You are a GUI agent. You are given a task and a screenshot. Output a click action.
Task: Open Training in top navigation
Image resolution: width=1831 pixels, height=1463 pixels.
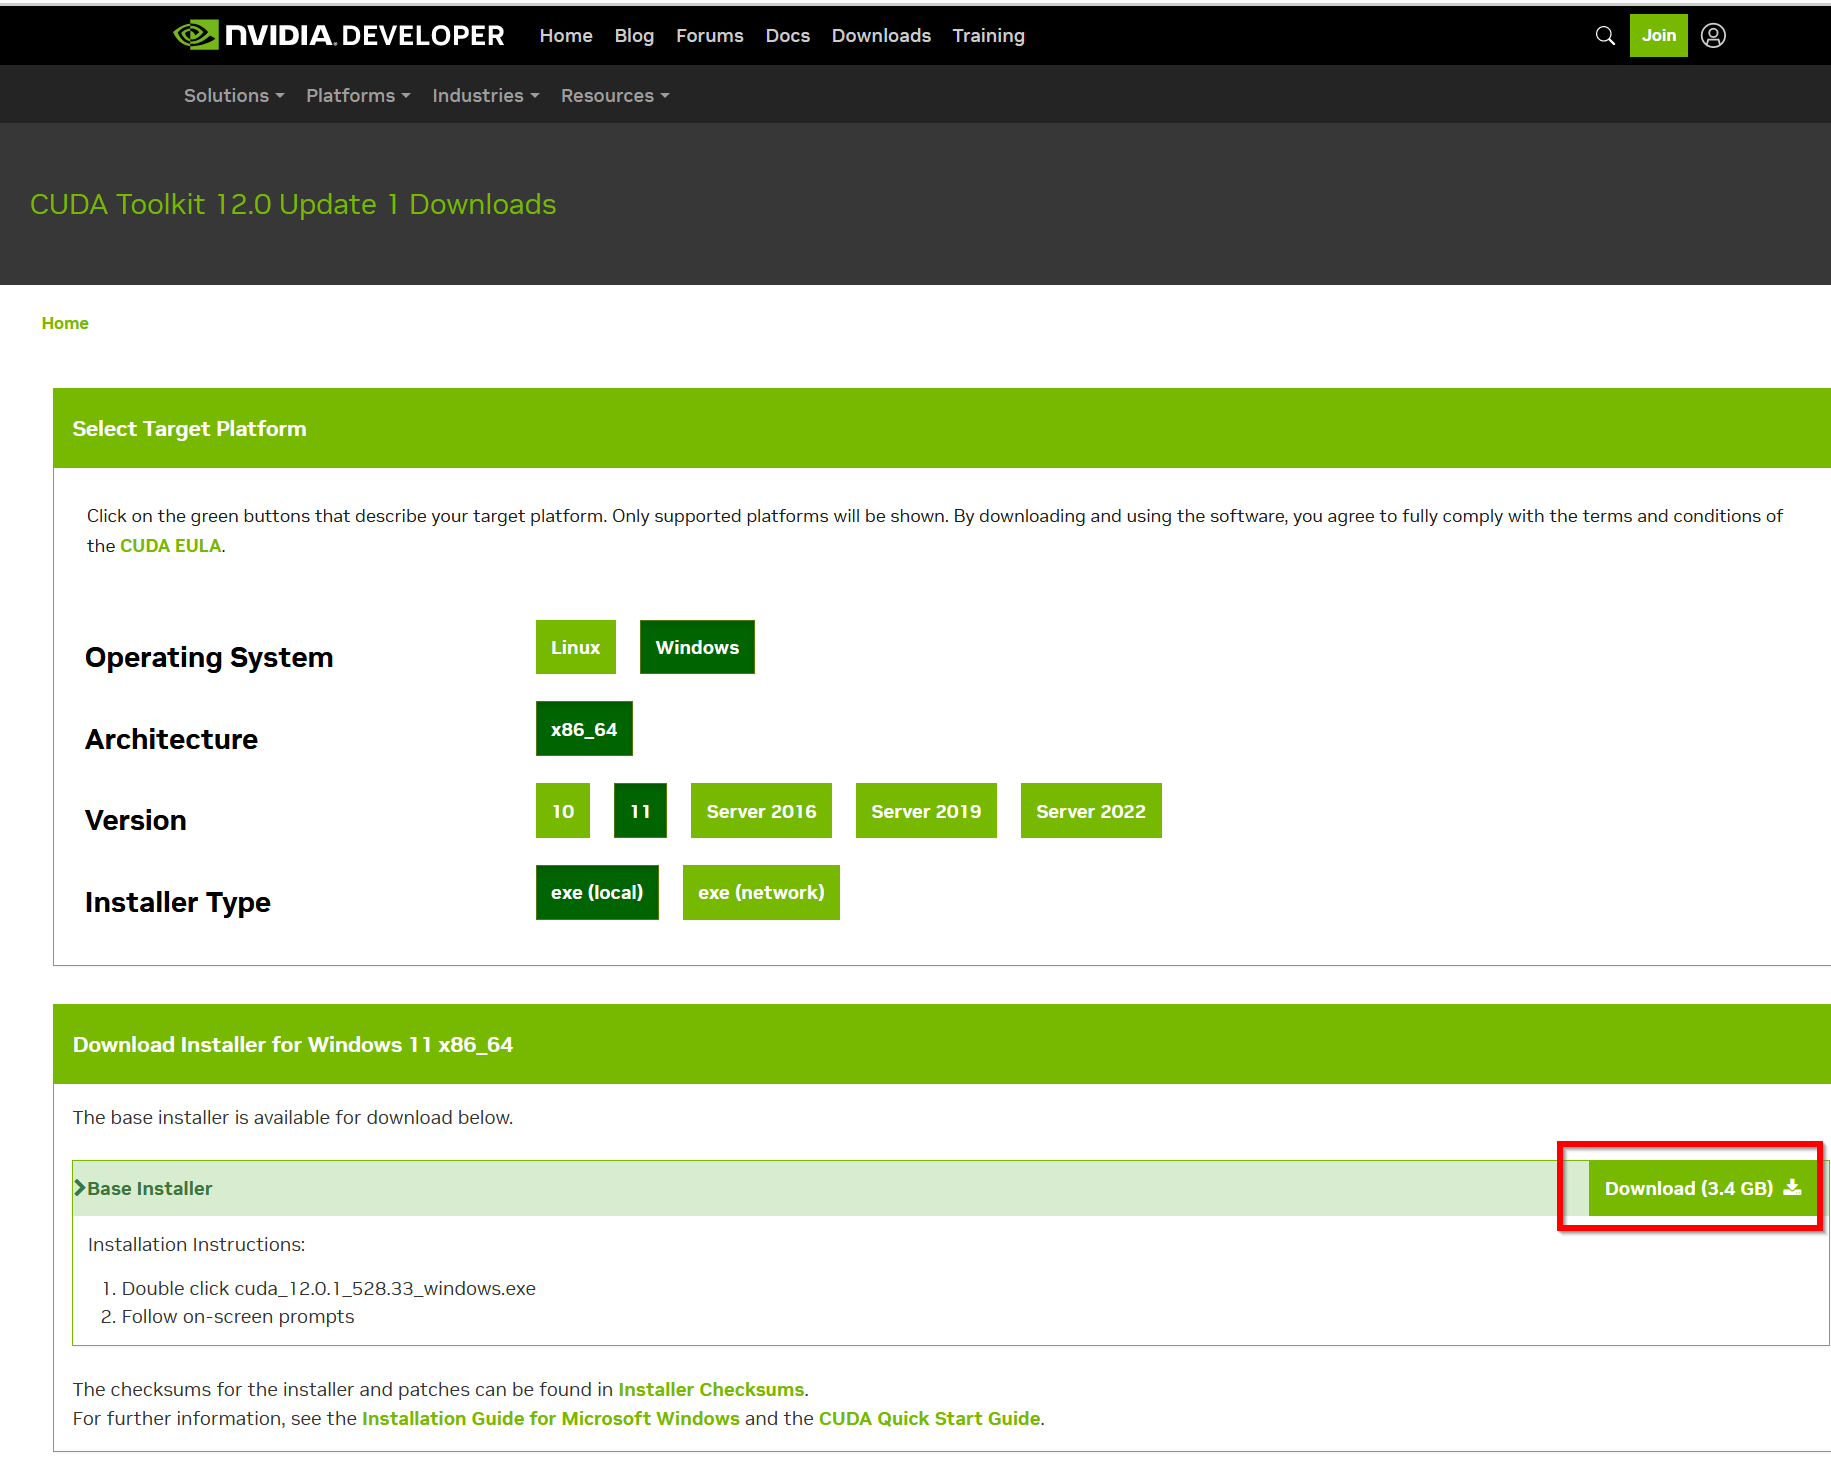coord(988,36)
